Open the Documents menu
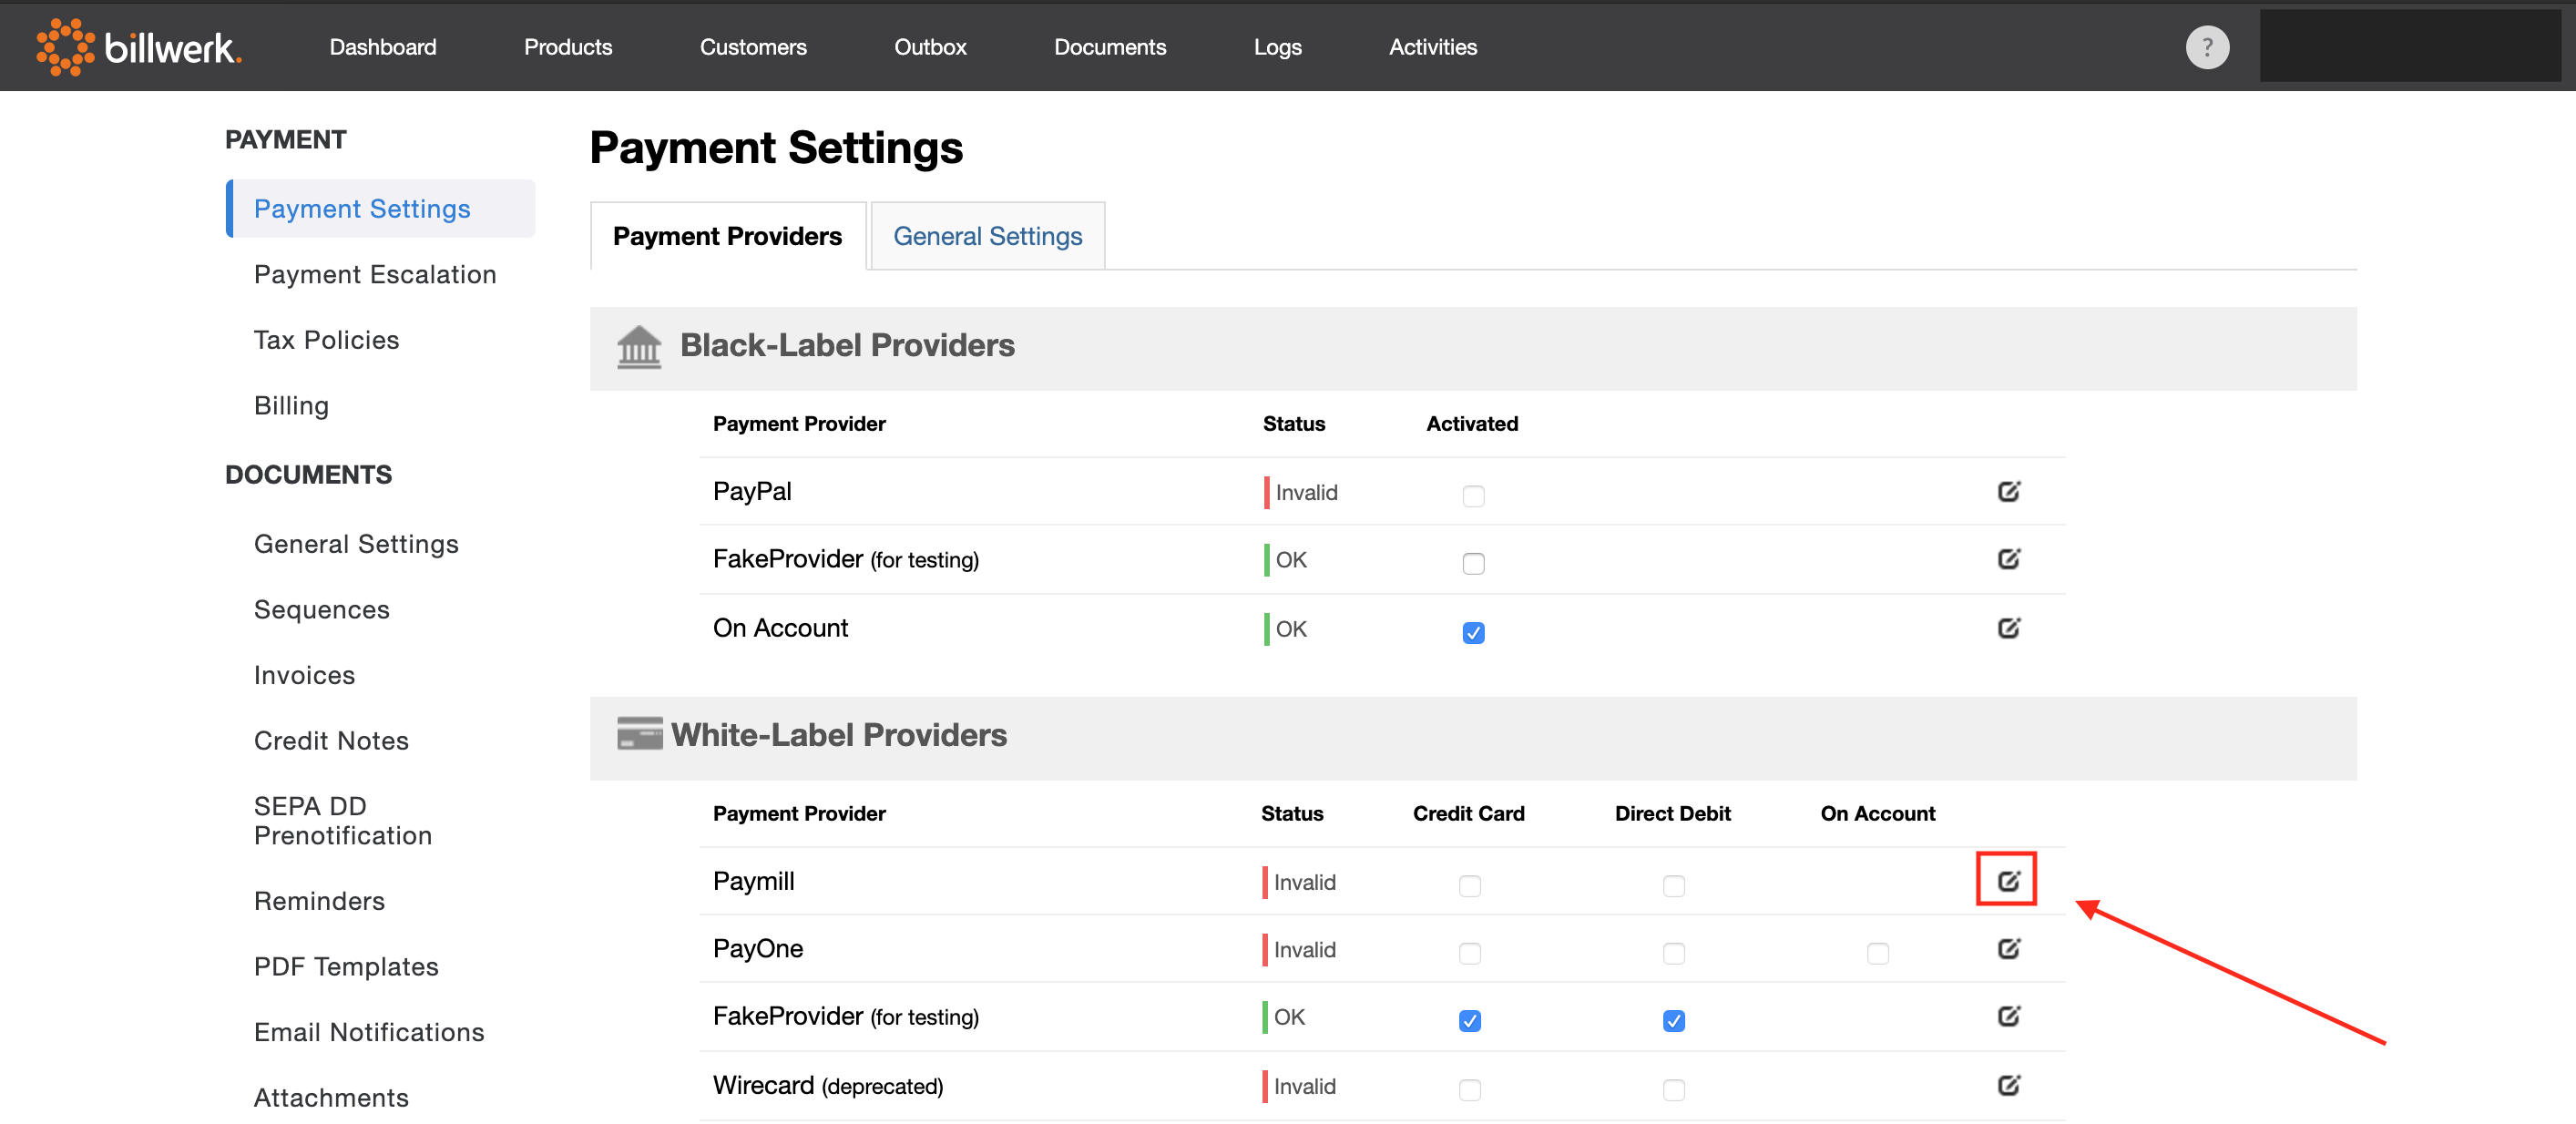2576x1124 pixels. 1110,47
